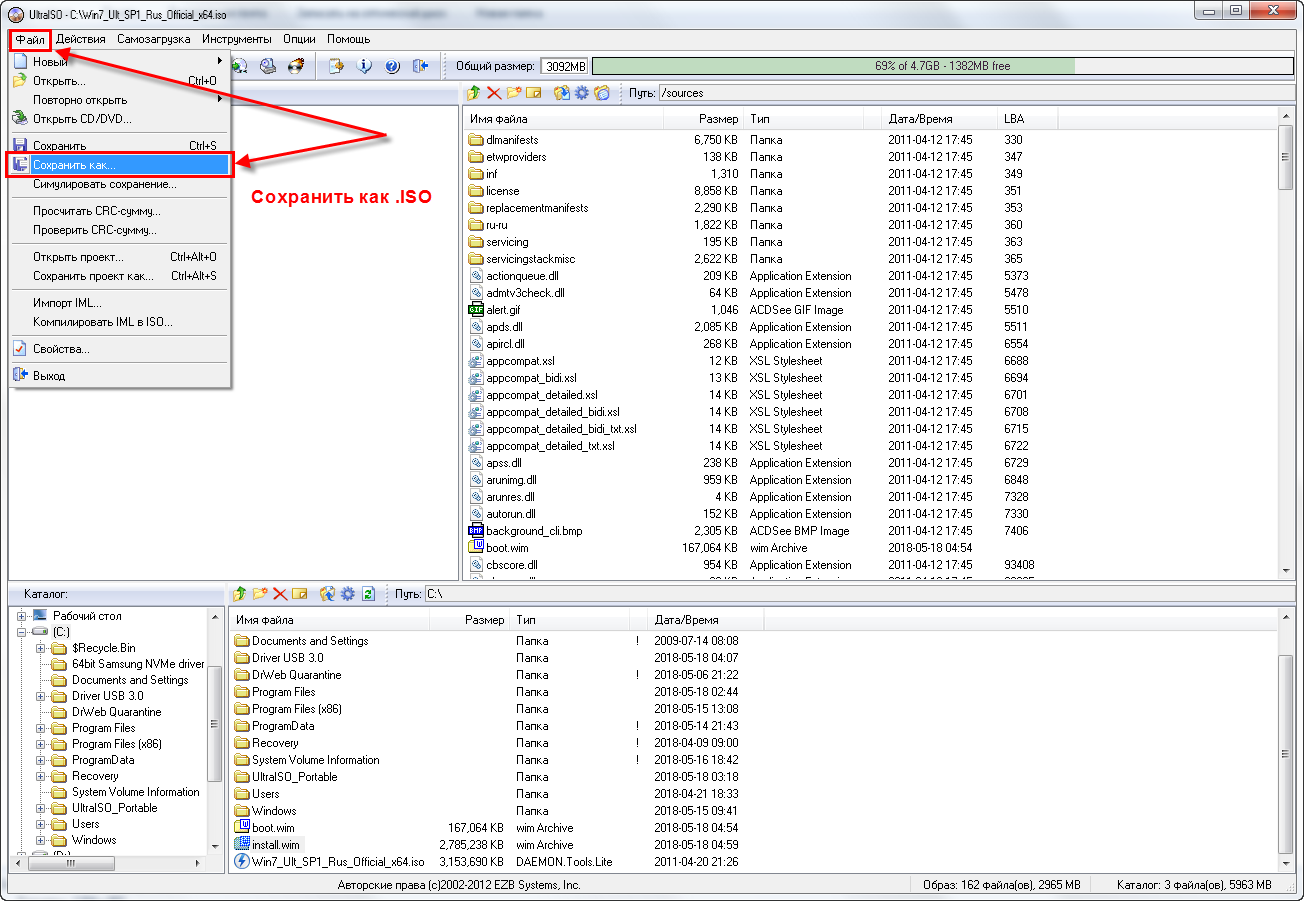Click red X delete icon in local pane
Viewport: 1304px width, 901px height.
pyautogui.click(x=280, y=593)
